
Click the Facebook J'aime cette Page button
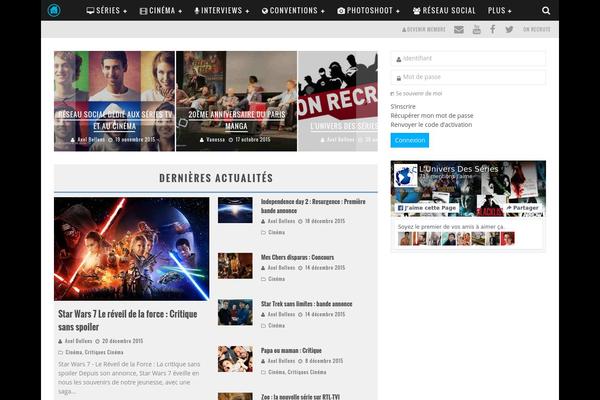click(x=427, y=208)
